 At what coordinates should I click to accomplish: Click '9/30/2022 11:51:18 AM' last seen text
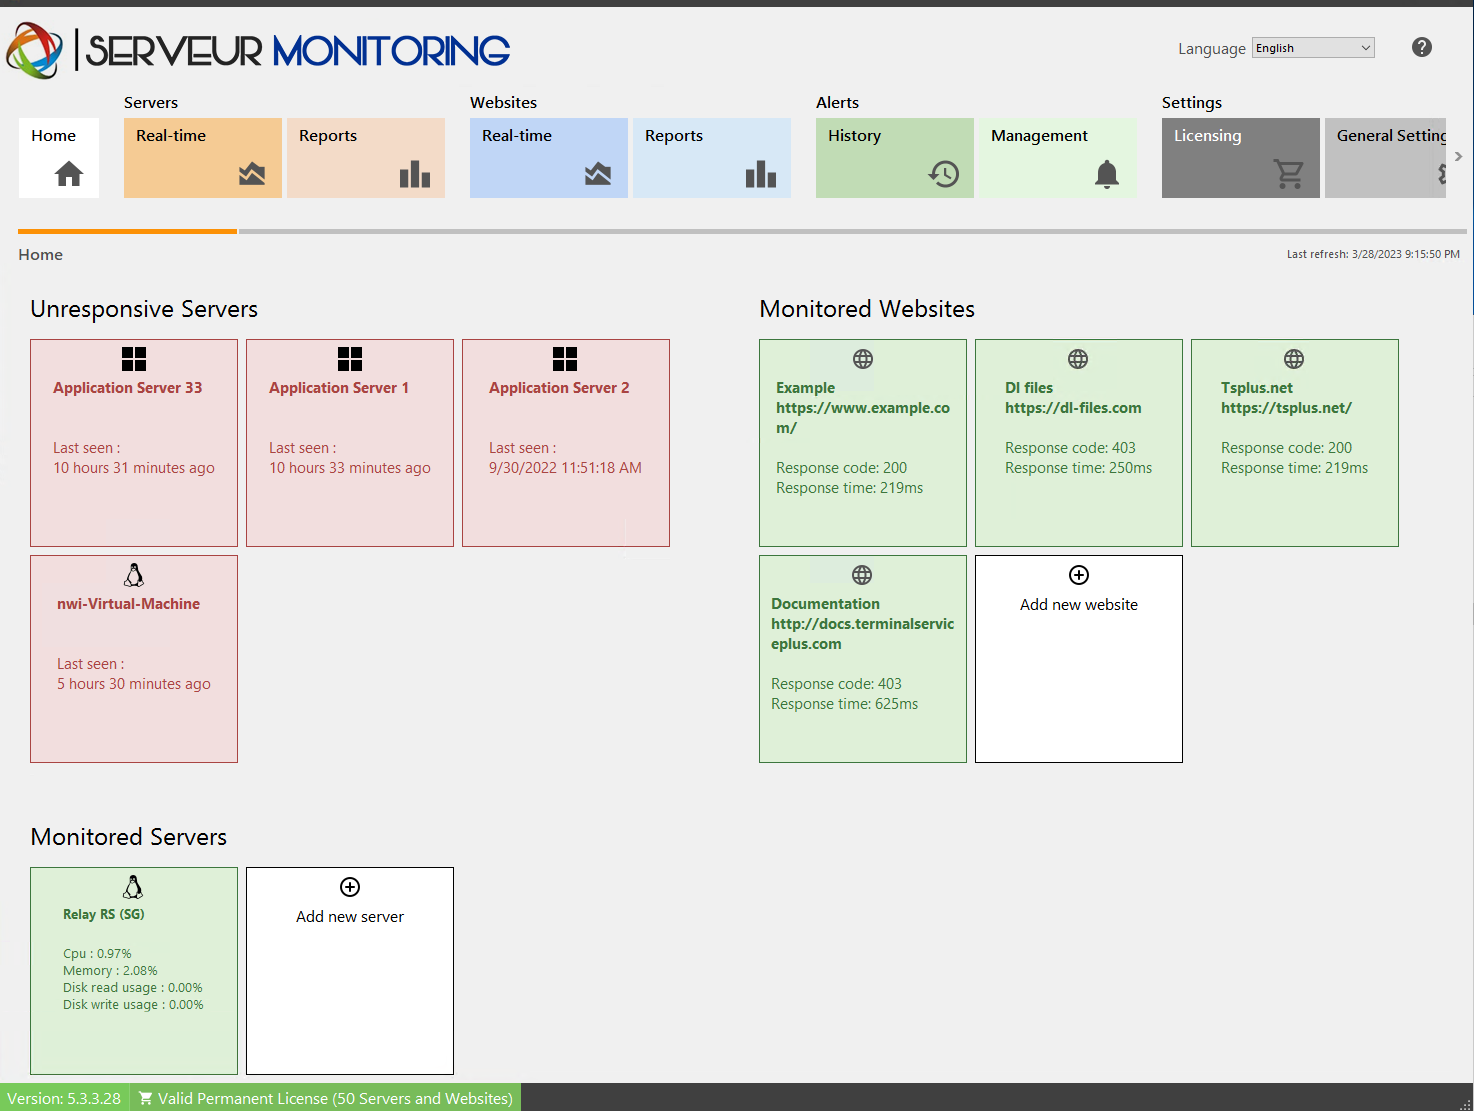click(565, 468)
